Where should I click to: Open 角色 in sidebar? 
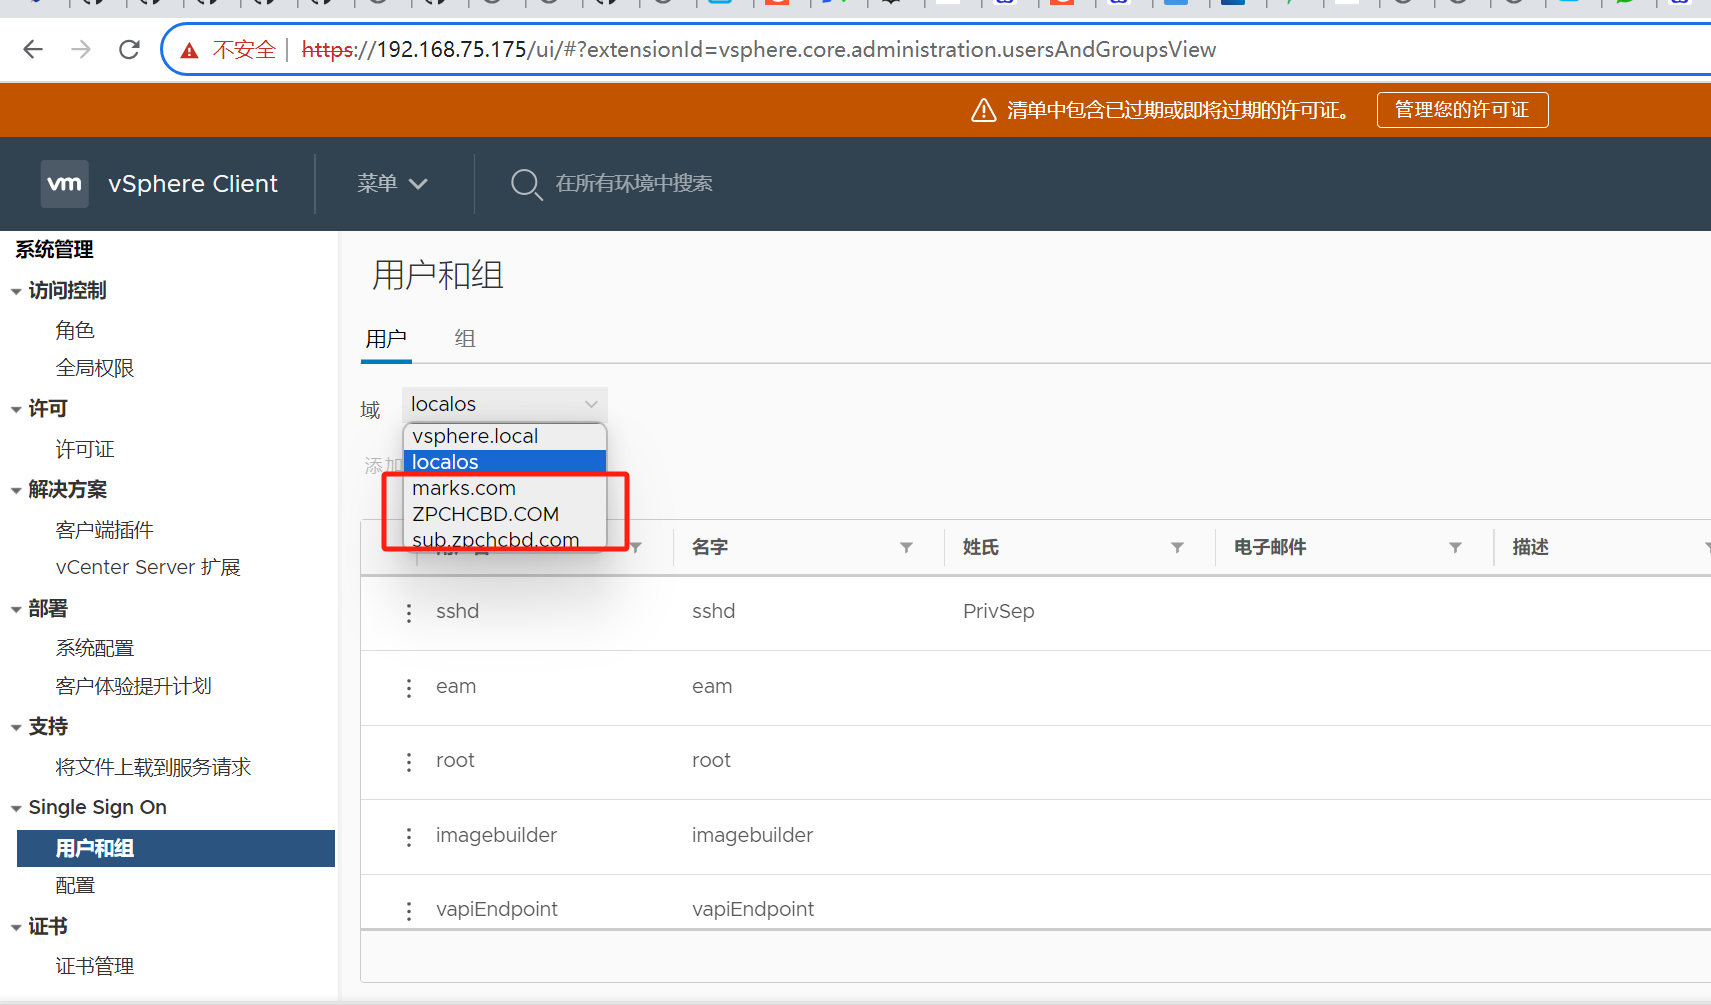tap(75, 330)
